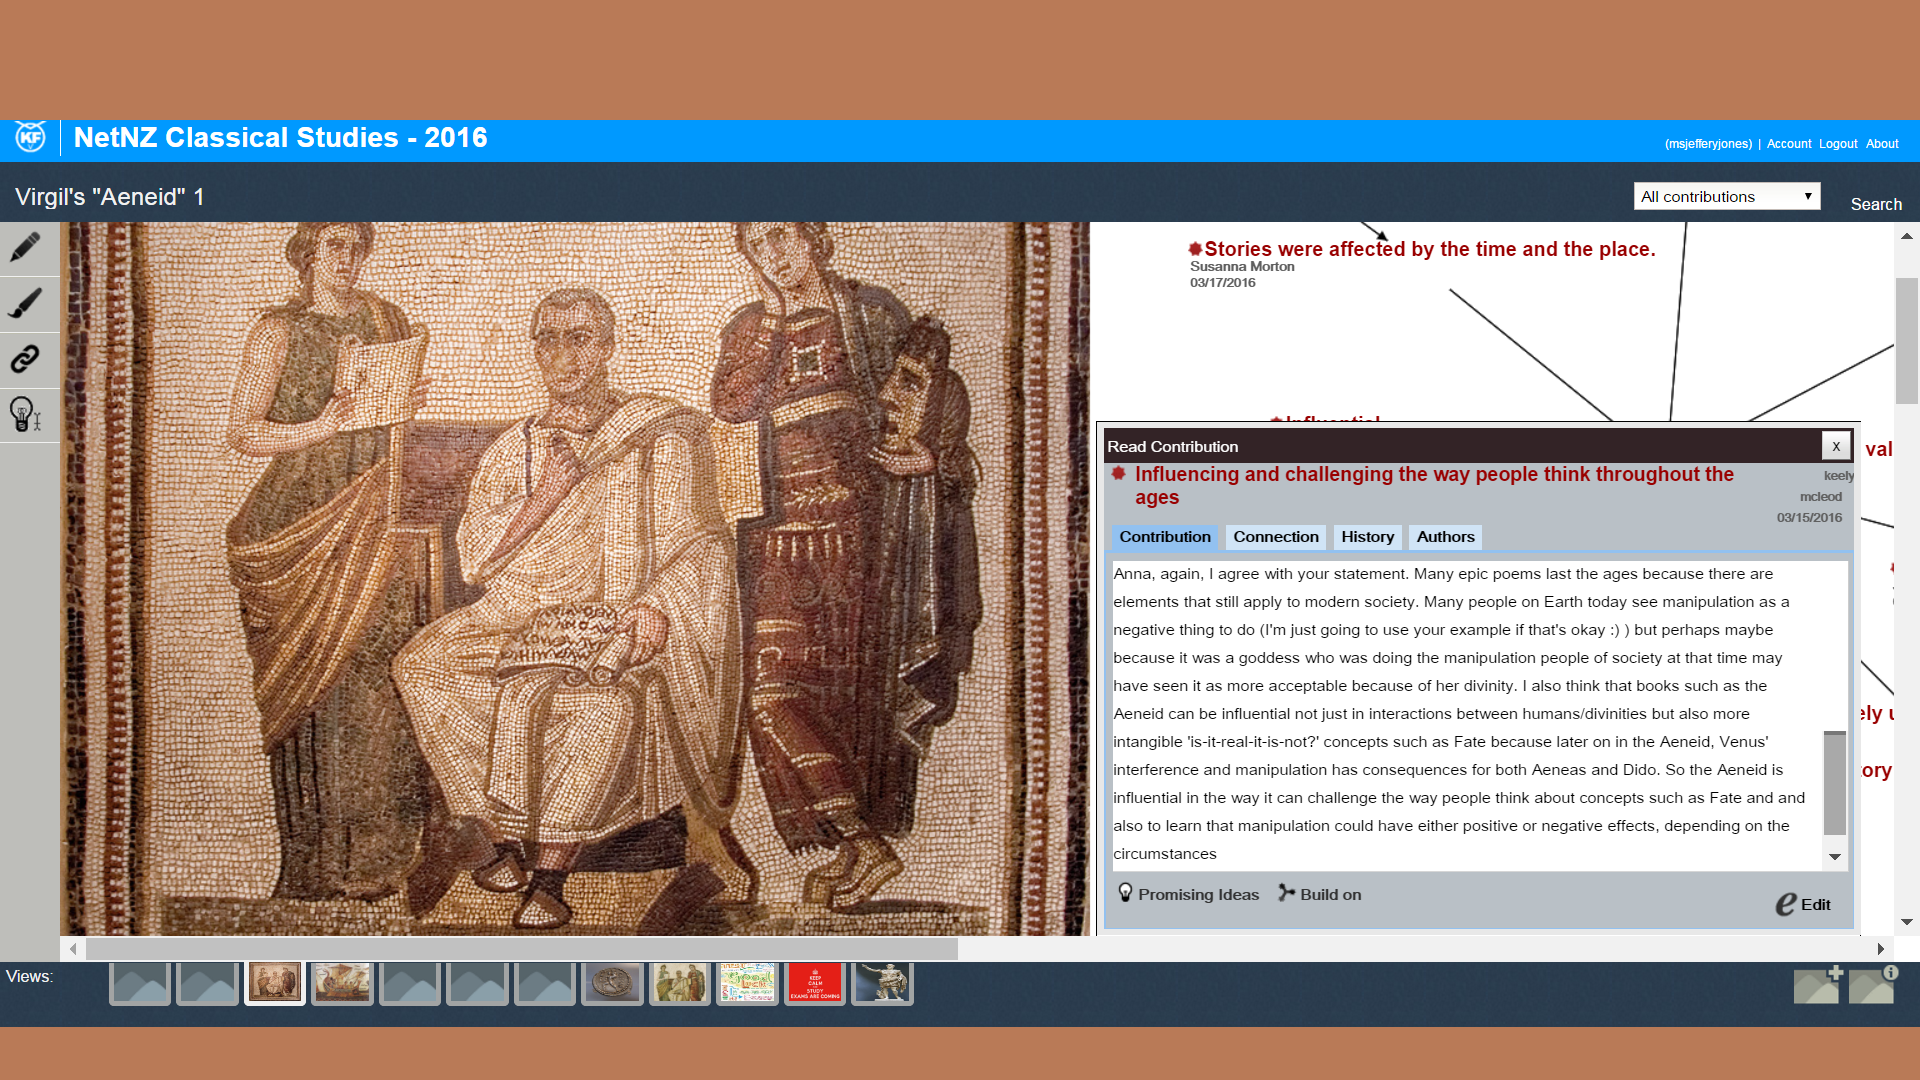The width and height of the screenshot is (1920, 1080).
Task: Open the word cloud view thumbnail
Action: [747, 983]
